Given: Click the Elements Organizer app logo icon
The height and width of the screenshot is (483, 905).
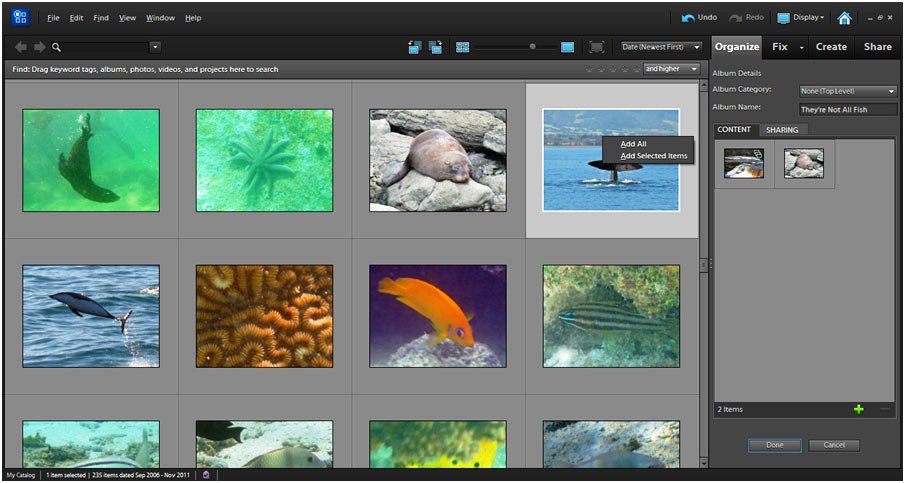Looking at the screenshot, I should pyautogui.click(x=20, y=18).
